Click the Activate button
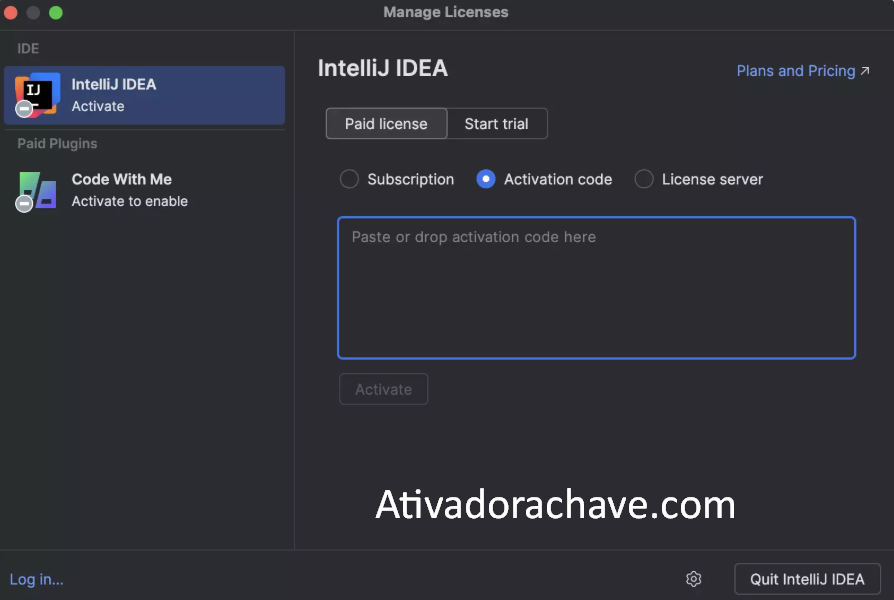Screen dimensions: 894x600 click(383, 389)
